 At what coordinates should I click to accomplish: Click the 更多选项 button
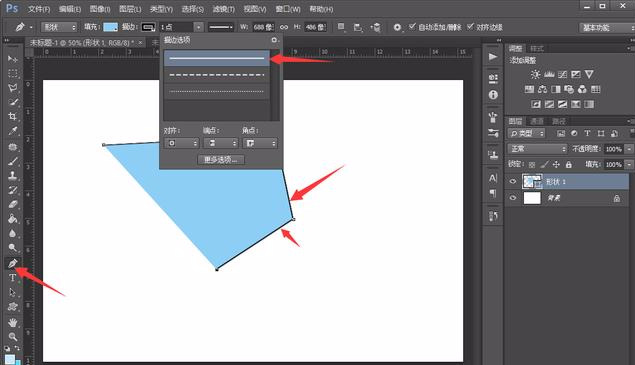[x=221, y=160]
